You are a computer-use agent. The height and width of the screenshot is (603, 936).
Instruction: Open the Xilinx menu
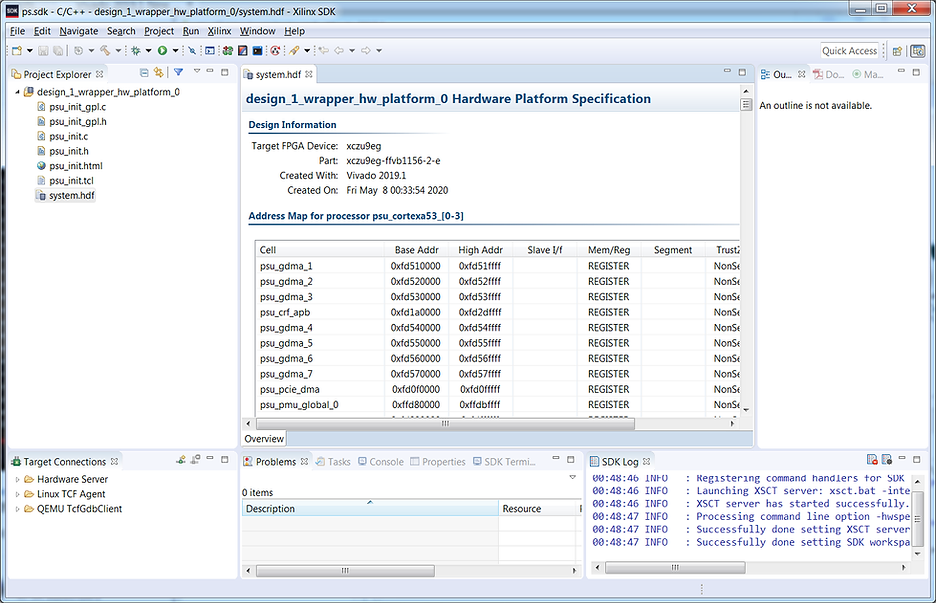click(x=217, y=31)
